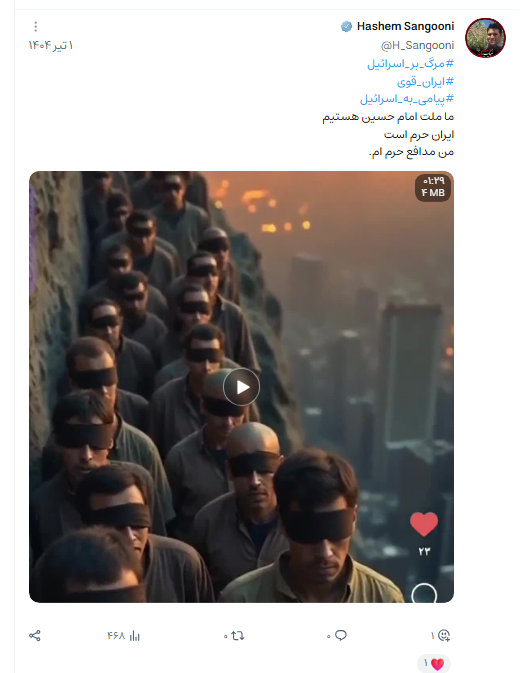Play the video with the center play button
Image resolution: width=520 pixels, height=673 pixels.
[241, 387]
